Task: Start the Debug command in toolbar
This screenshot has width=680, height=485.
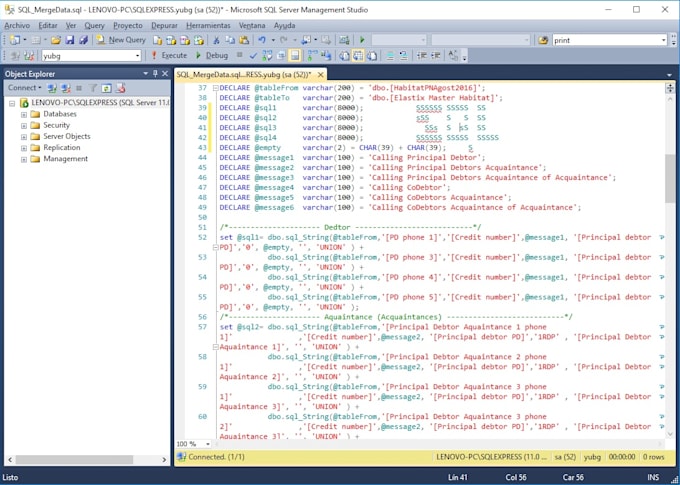Action: coord(213,56)
